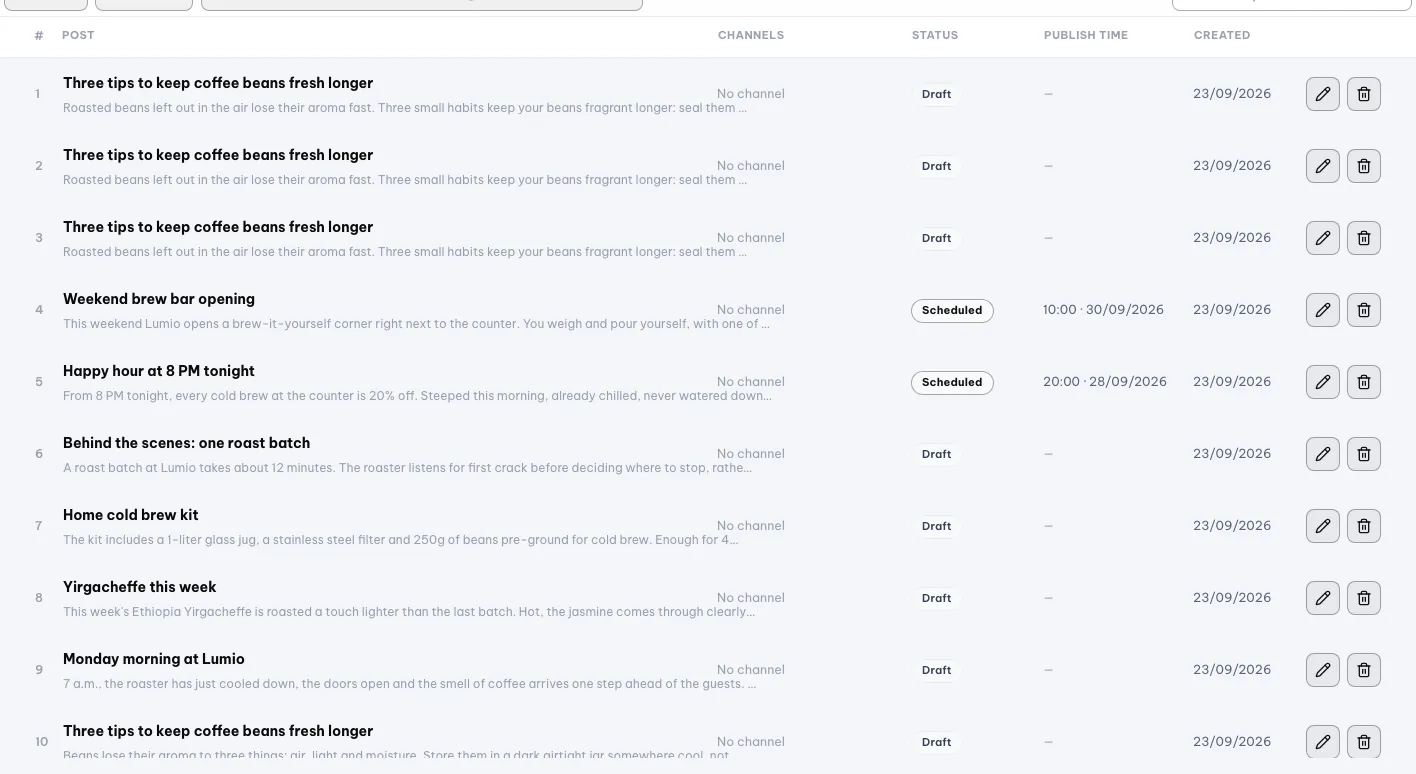
Task: Edit post number 2 with the pencil icon
Action: [x=1323, y=166]
